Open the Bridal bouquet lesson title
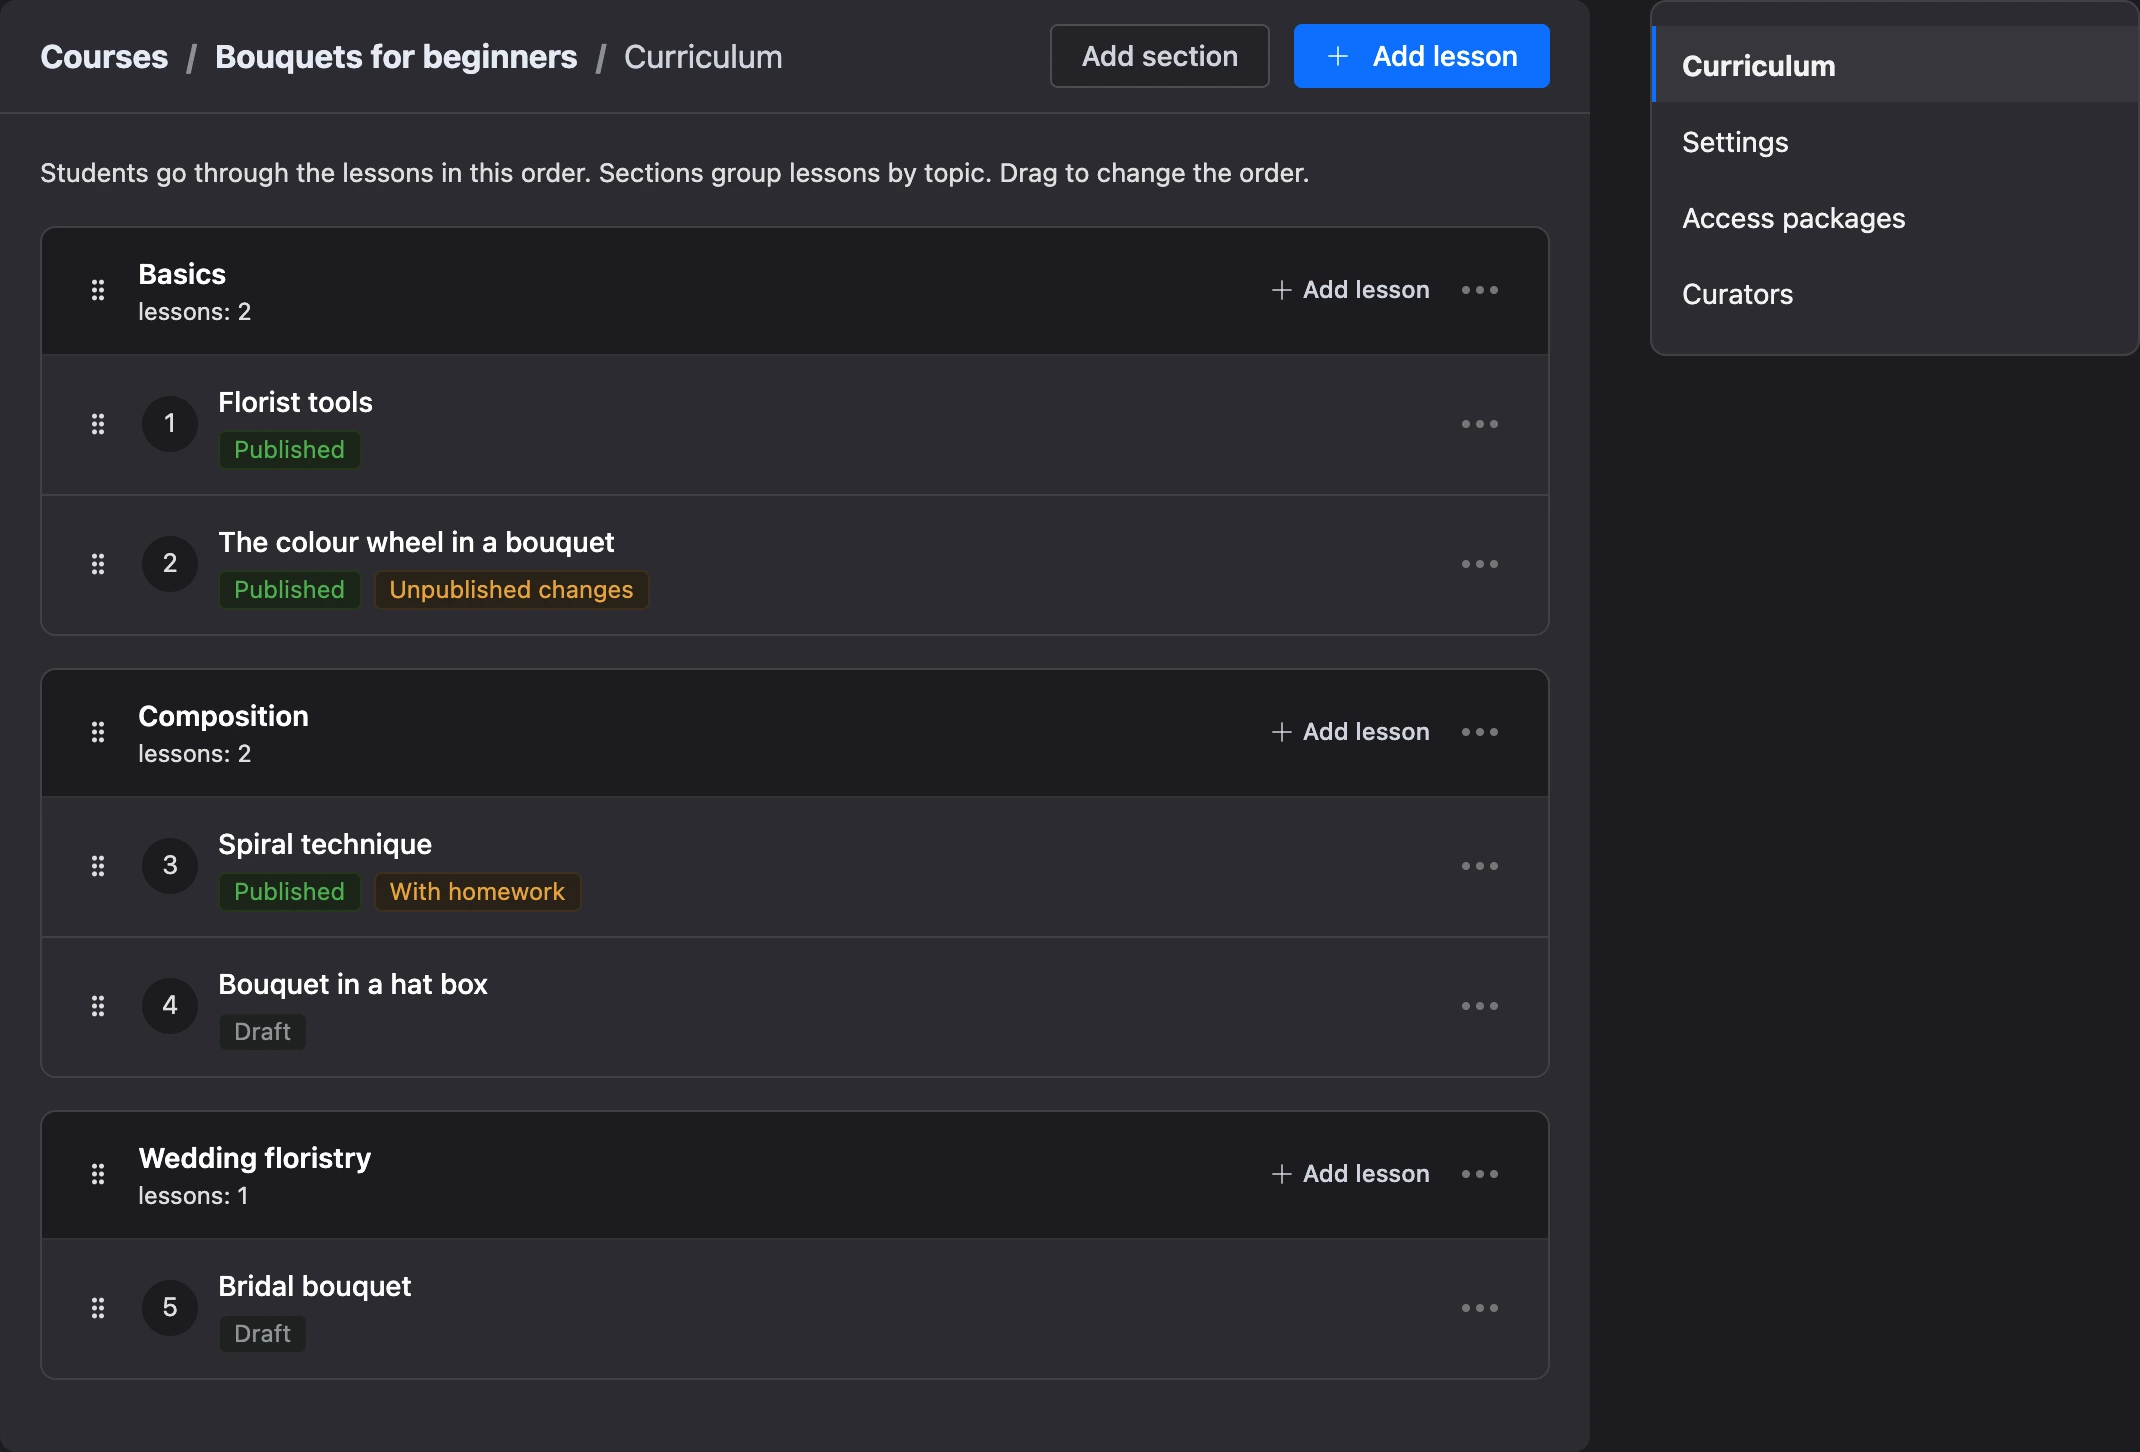Screen dimensions: 2140x1452 point(315,1286)
